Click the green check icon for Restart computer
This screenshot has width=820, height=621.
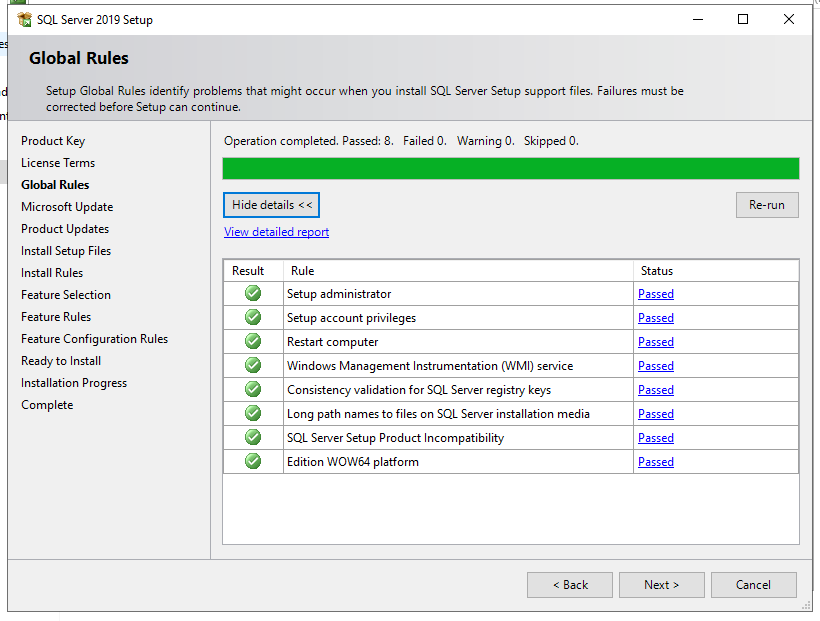(x=253, y=342)
